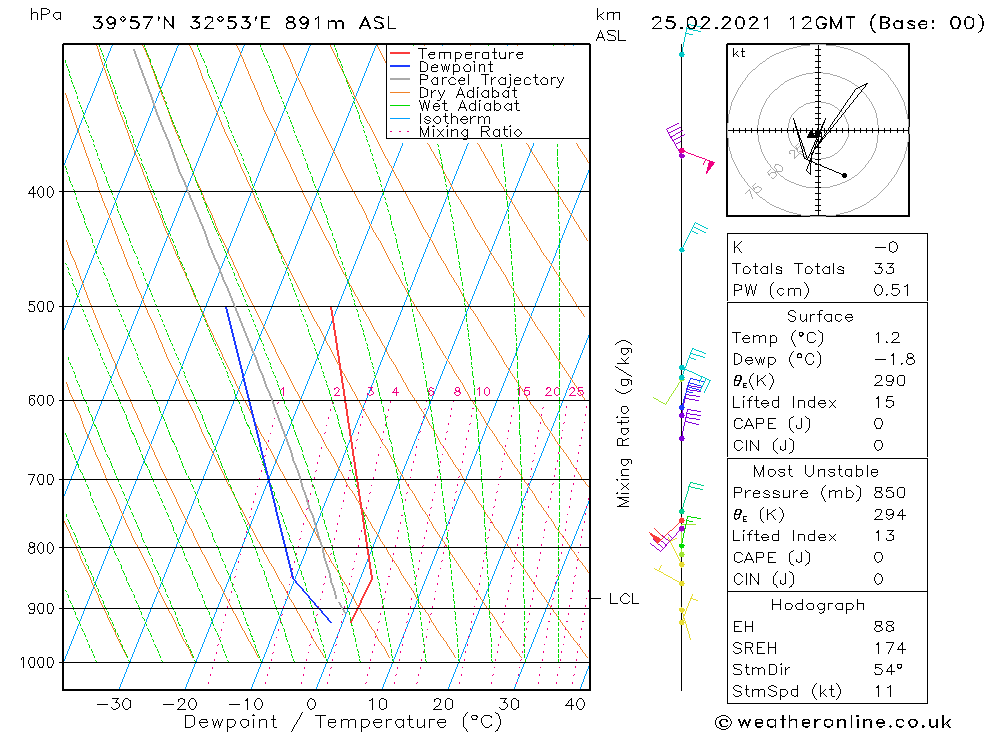Click the 700 hPa pressure label
Image resolution: width=1000 pixels, height=733 pixels.
(41, 480)
